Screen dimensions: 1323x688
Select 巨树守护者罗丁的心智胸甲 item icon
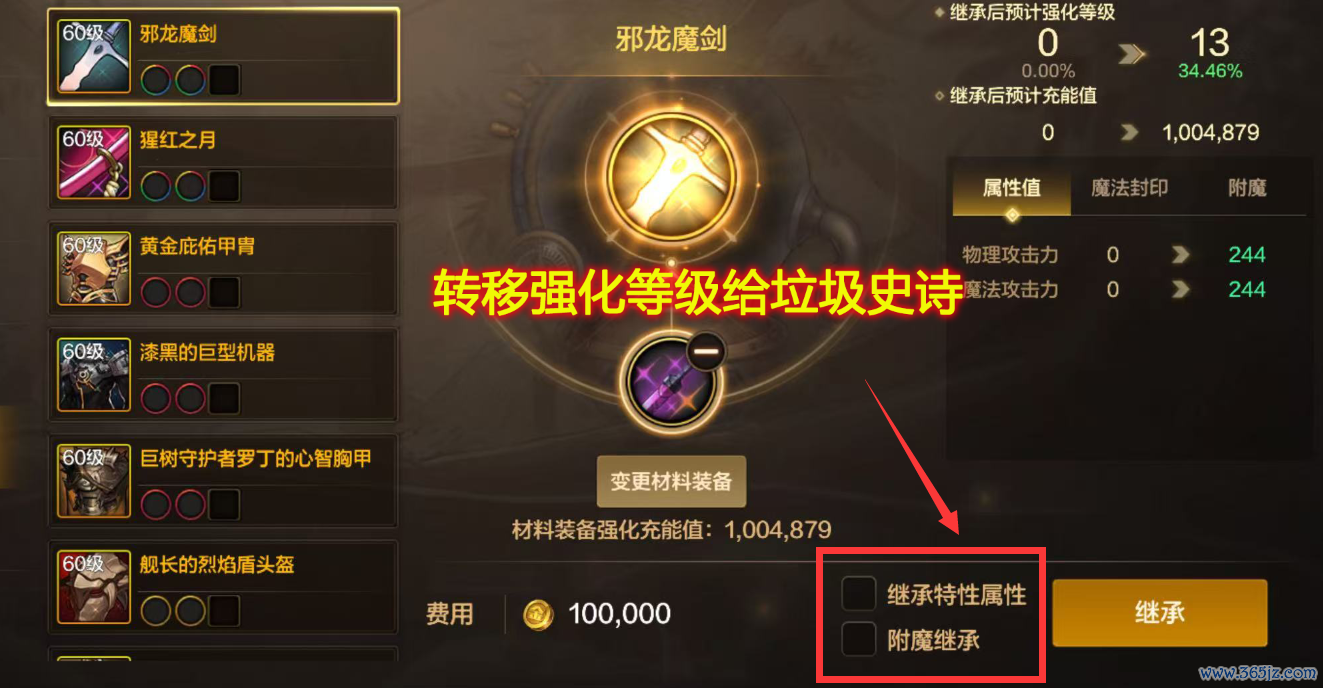pos(94,480)
